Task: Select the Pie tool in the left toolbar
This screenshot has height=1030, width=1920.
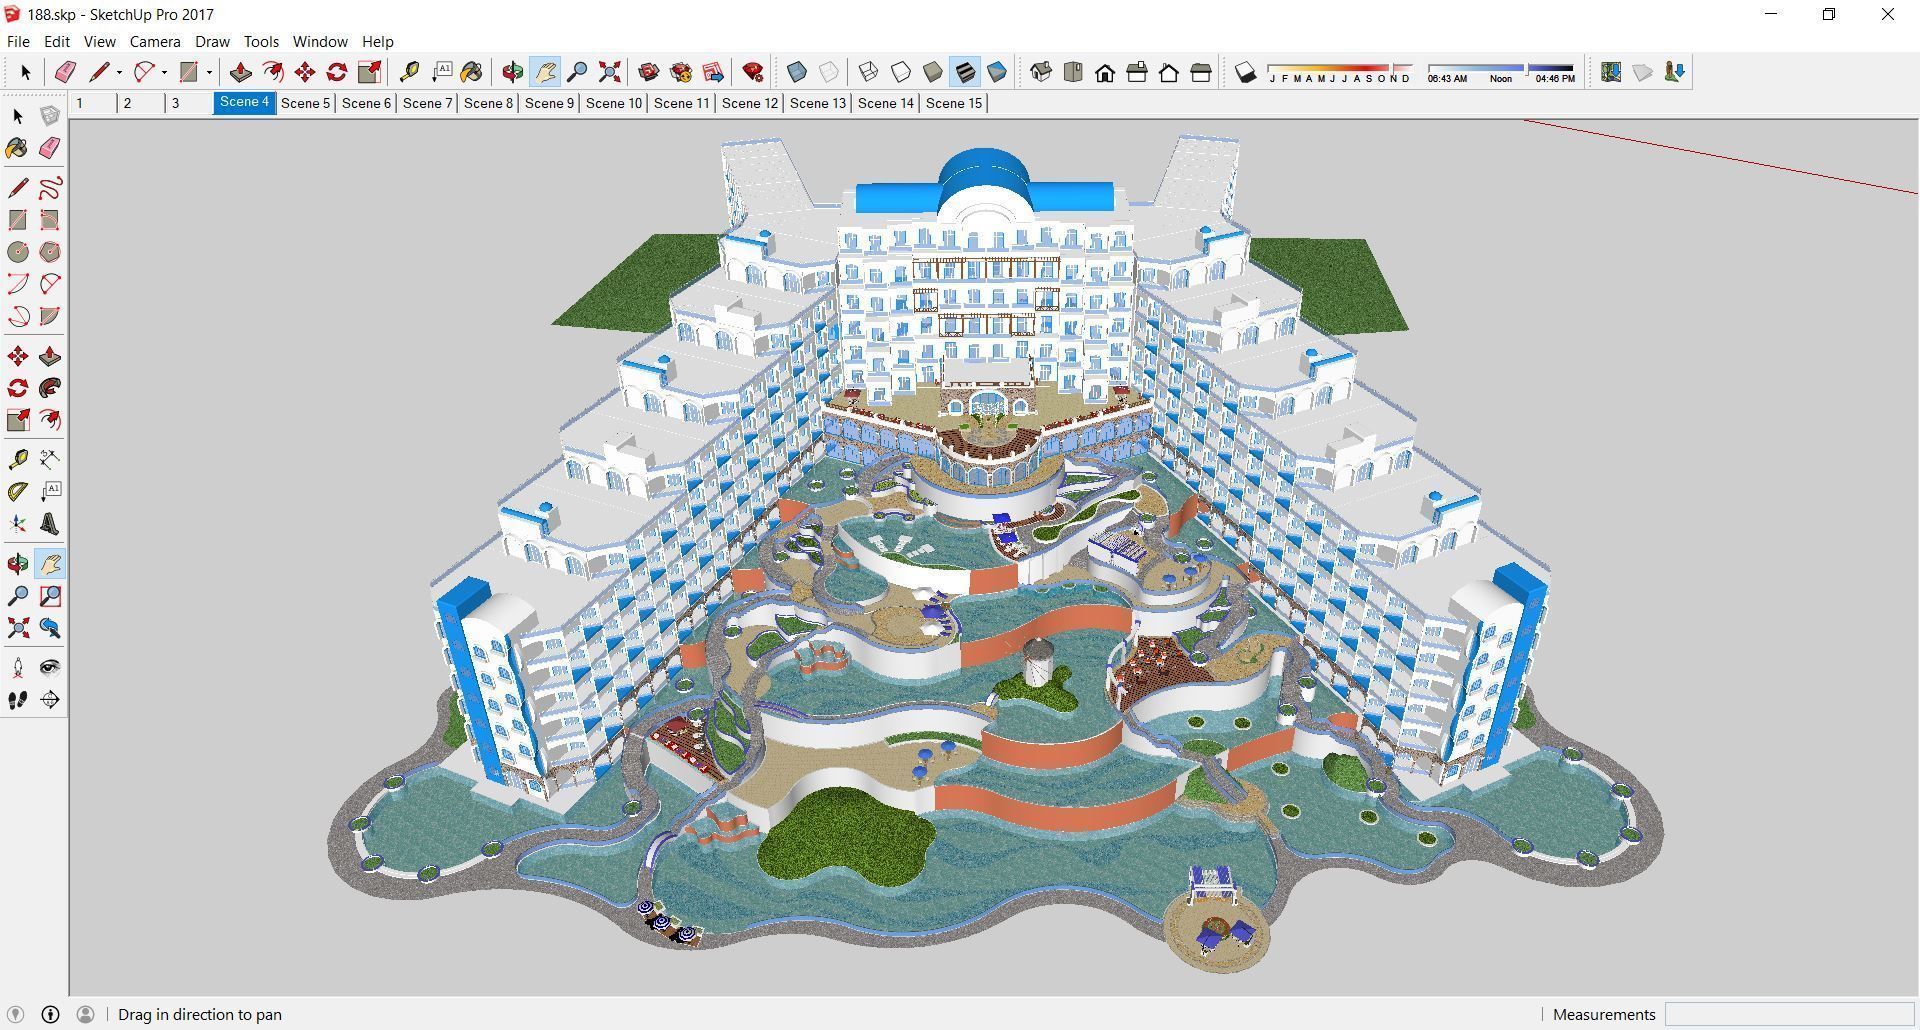Action: pyautogui.click(x=50, y=316)
